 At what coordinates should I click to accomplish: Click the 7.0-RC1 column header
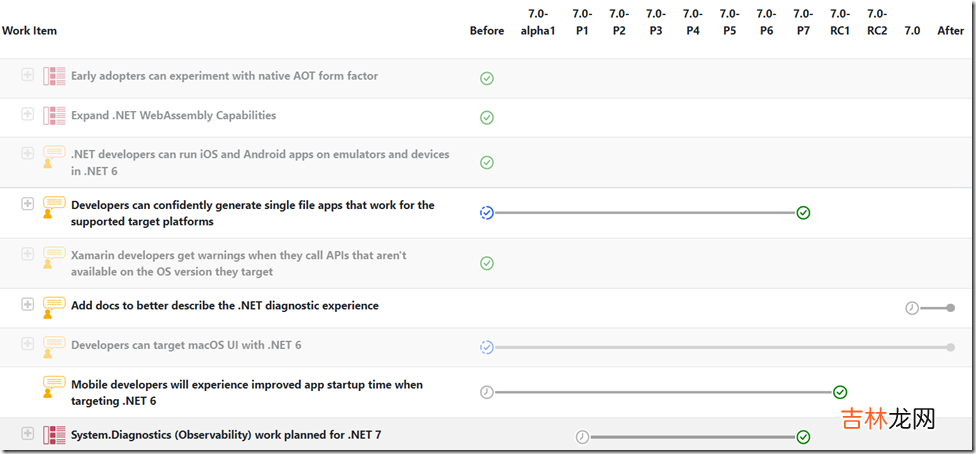(x=840, y=22)
